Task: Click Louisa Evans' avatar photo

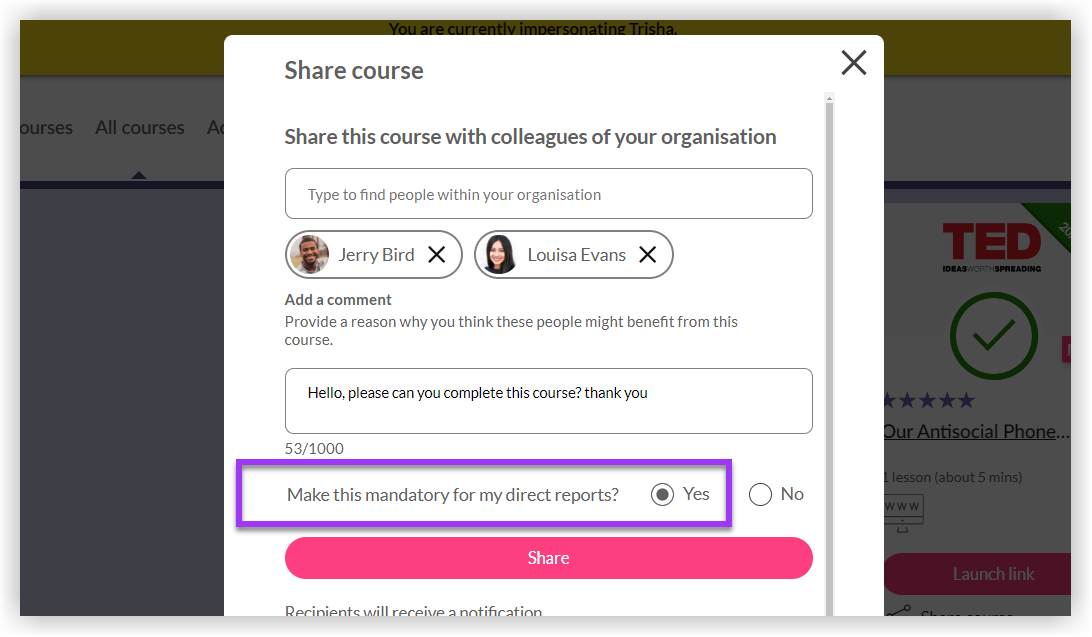Action: tap(500, 255)
